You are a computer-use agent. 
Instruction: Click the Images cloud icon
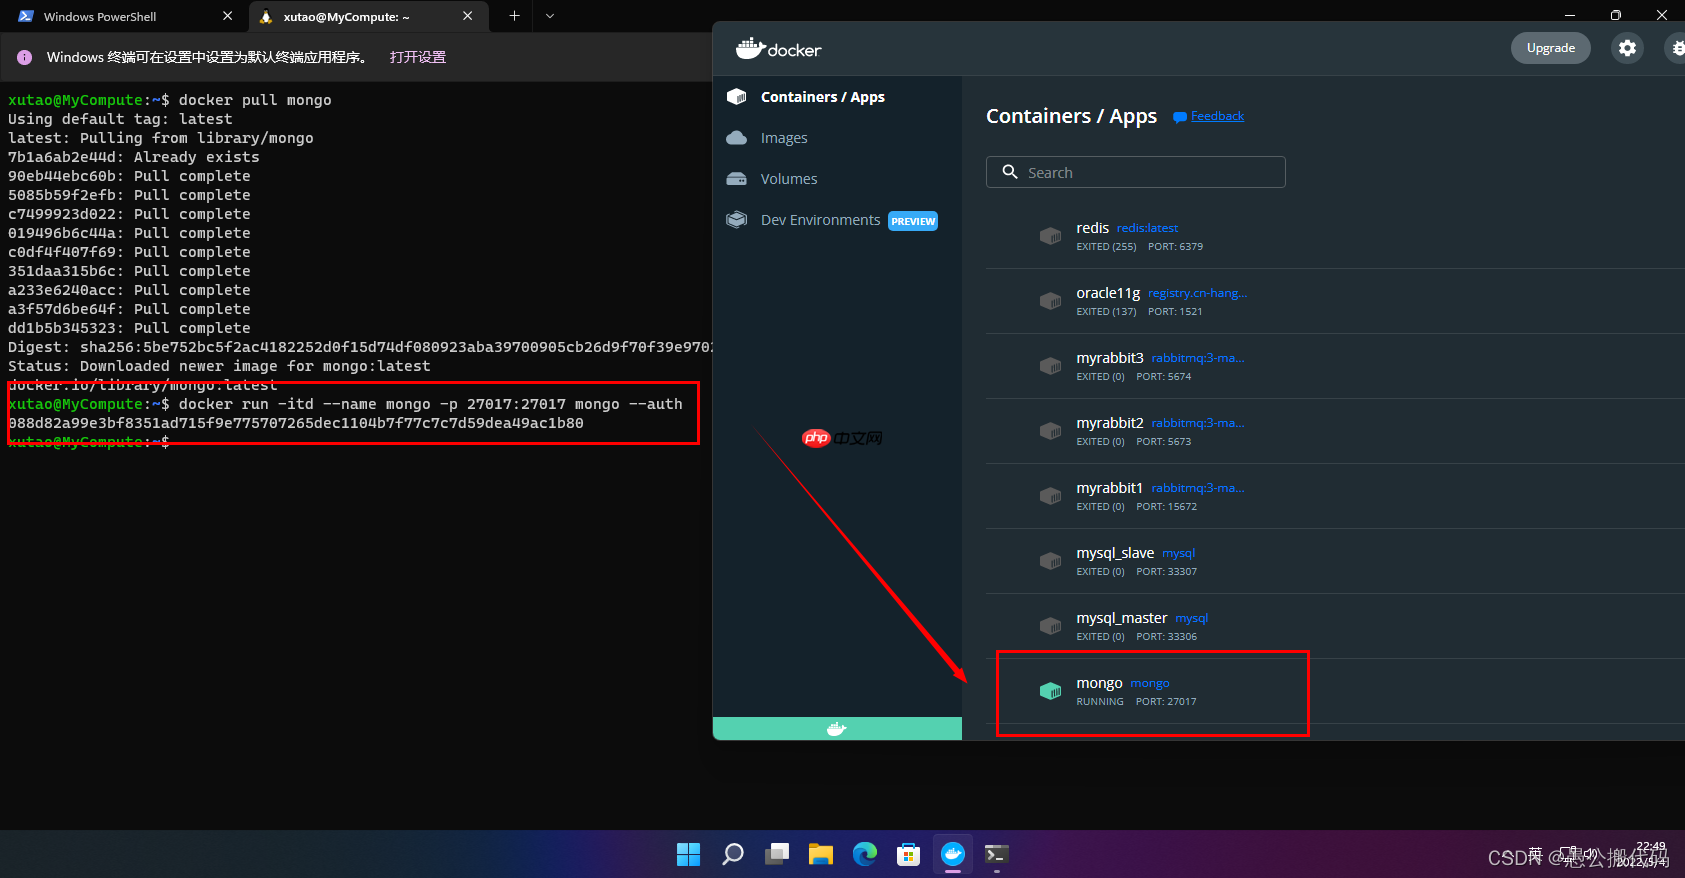(737, 138)
